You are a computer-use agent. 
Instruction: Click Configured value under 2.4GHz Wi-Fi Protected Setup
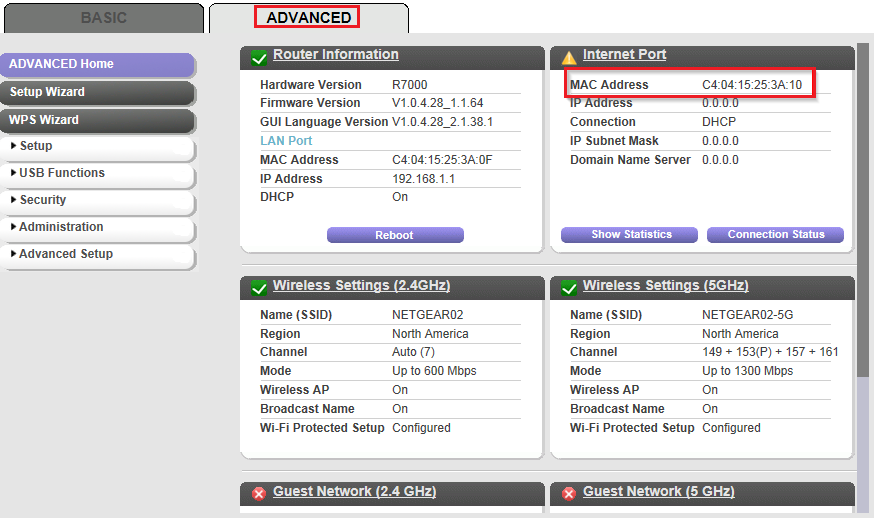pos(421,428)
